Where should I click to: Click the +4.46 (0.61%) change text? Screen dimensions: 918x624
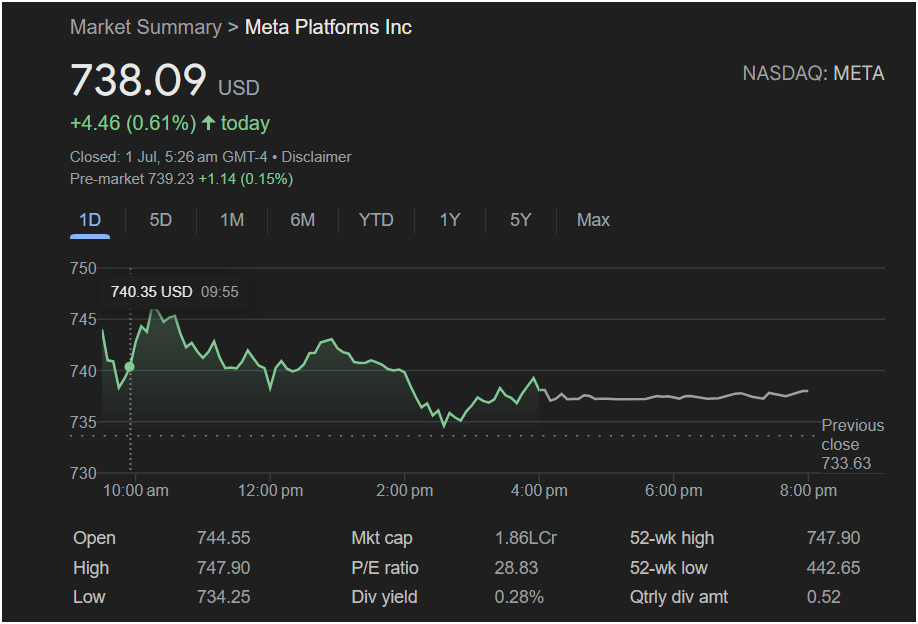tap(133, 123)
